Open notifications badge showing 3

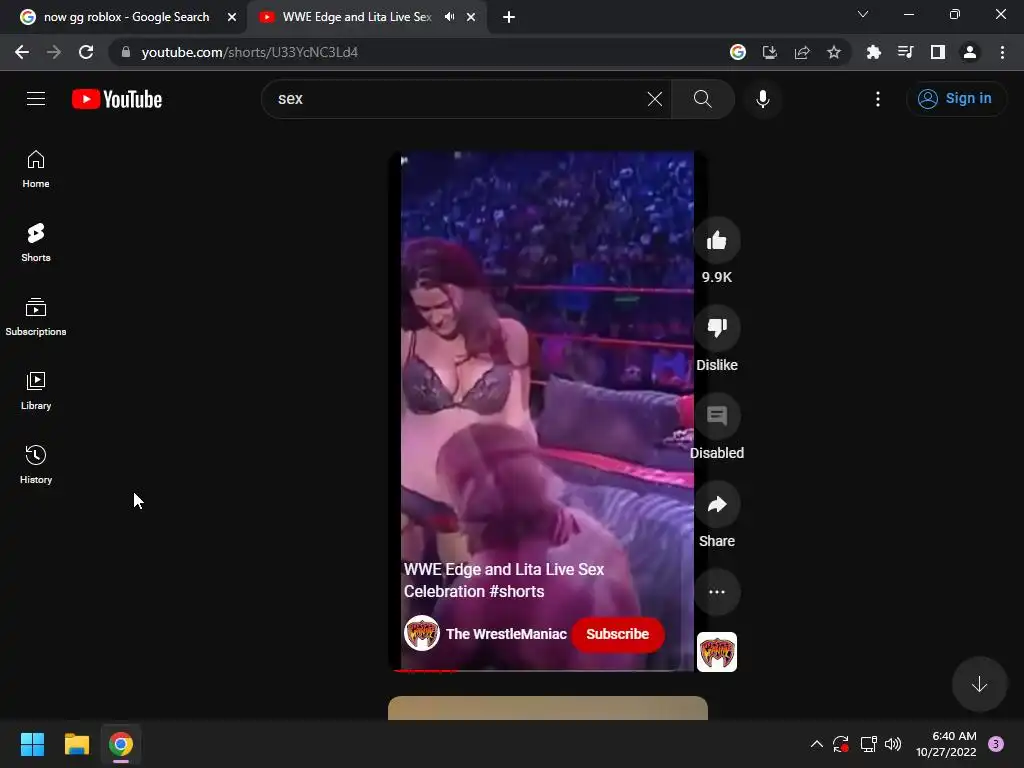(996, 744)
